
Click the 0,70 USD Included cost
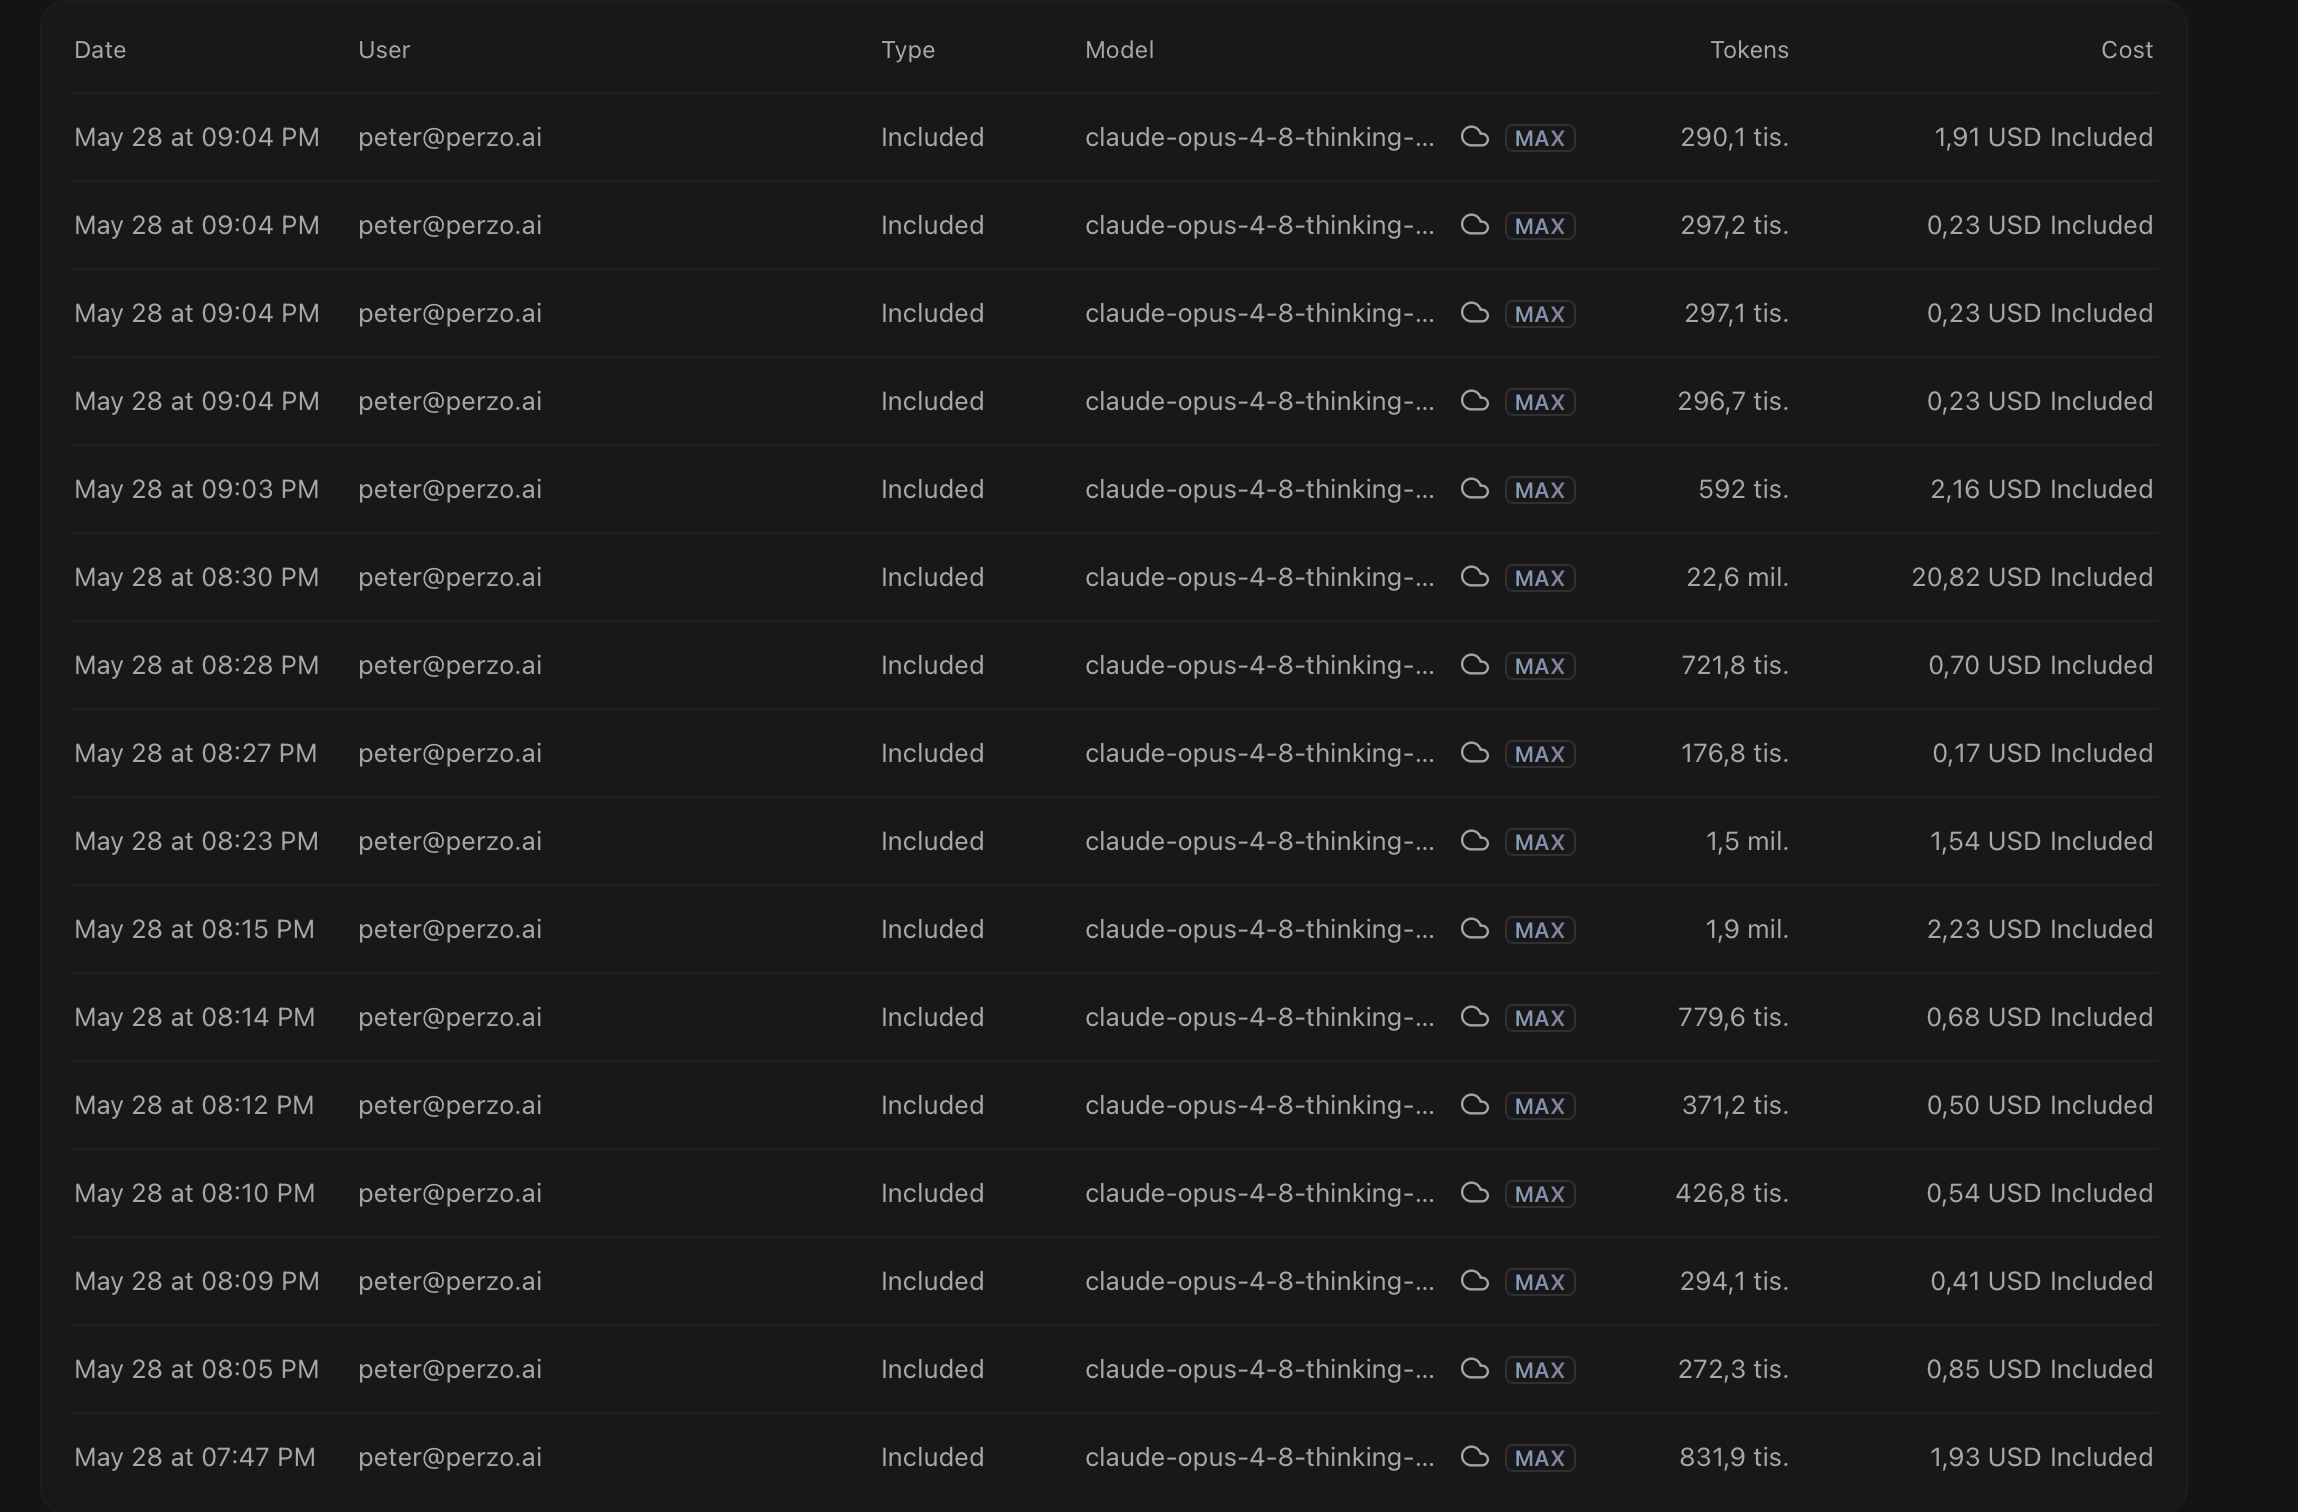(x=2041, y=665)
